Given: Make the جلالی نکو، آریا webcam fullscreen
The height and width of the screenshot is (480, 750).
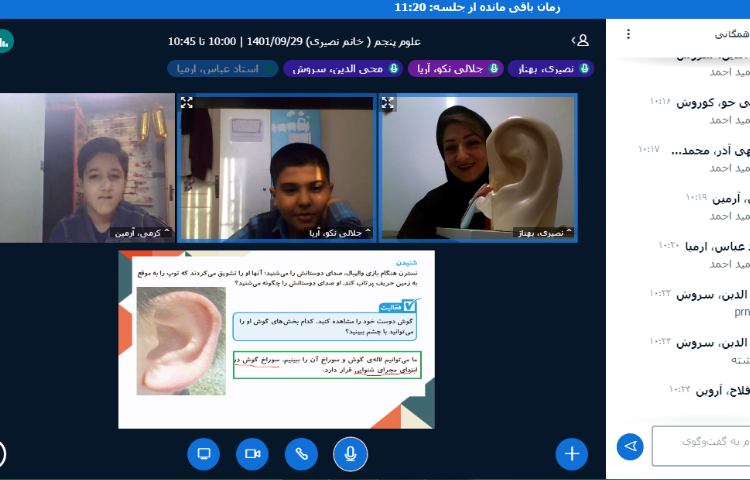Looking at the screenshot, I should click(187, 102).
